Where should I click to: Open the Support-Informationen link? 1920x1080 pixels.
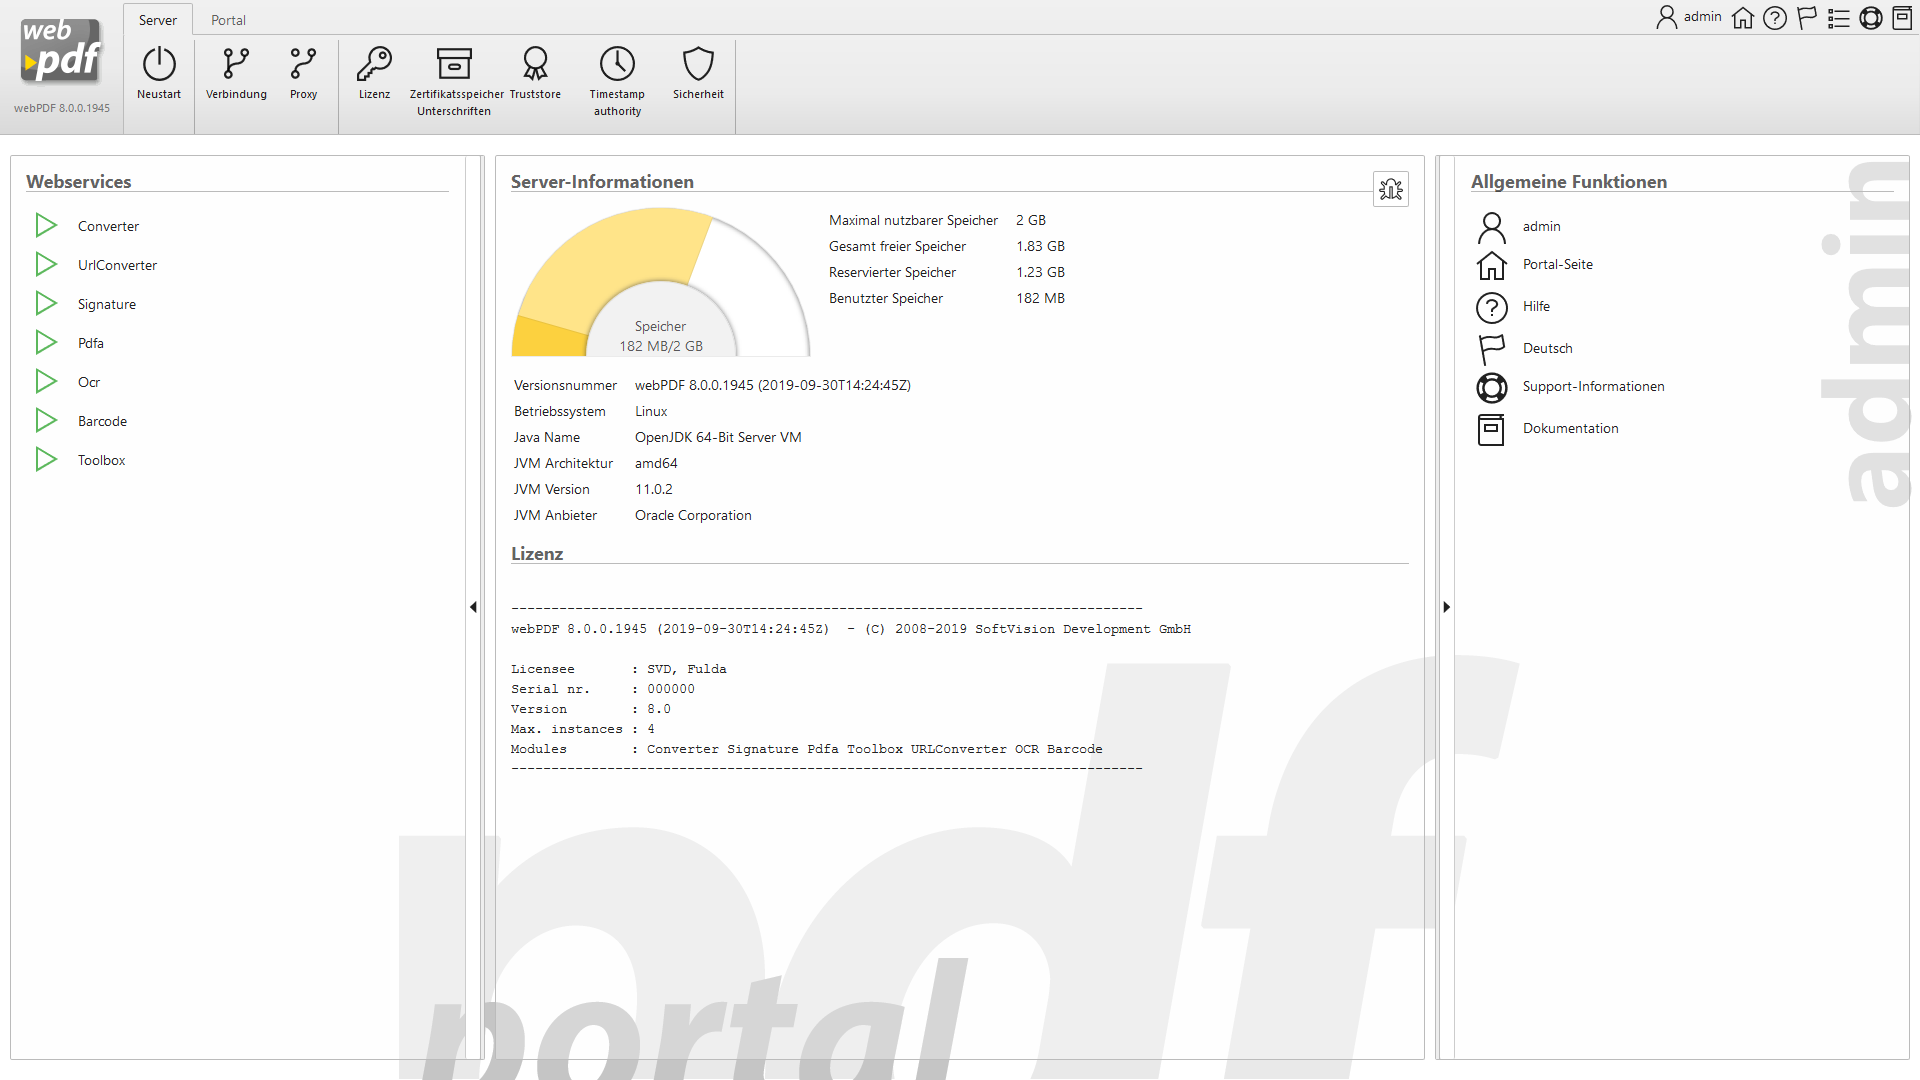point(1593,387)
